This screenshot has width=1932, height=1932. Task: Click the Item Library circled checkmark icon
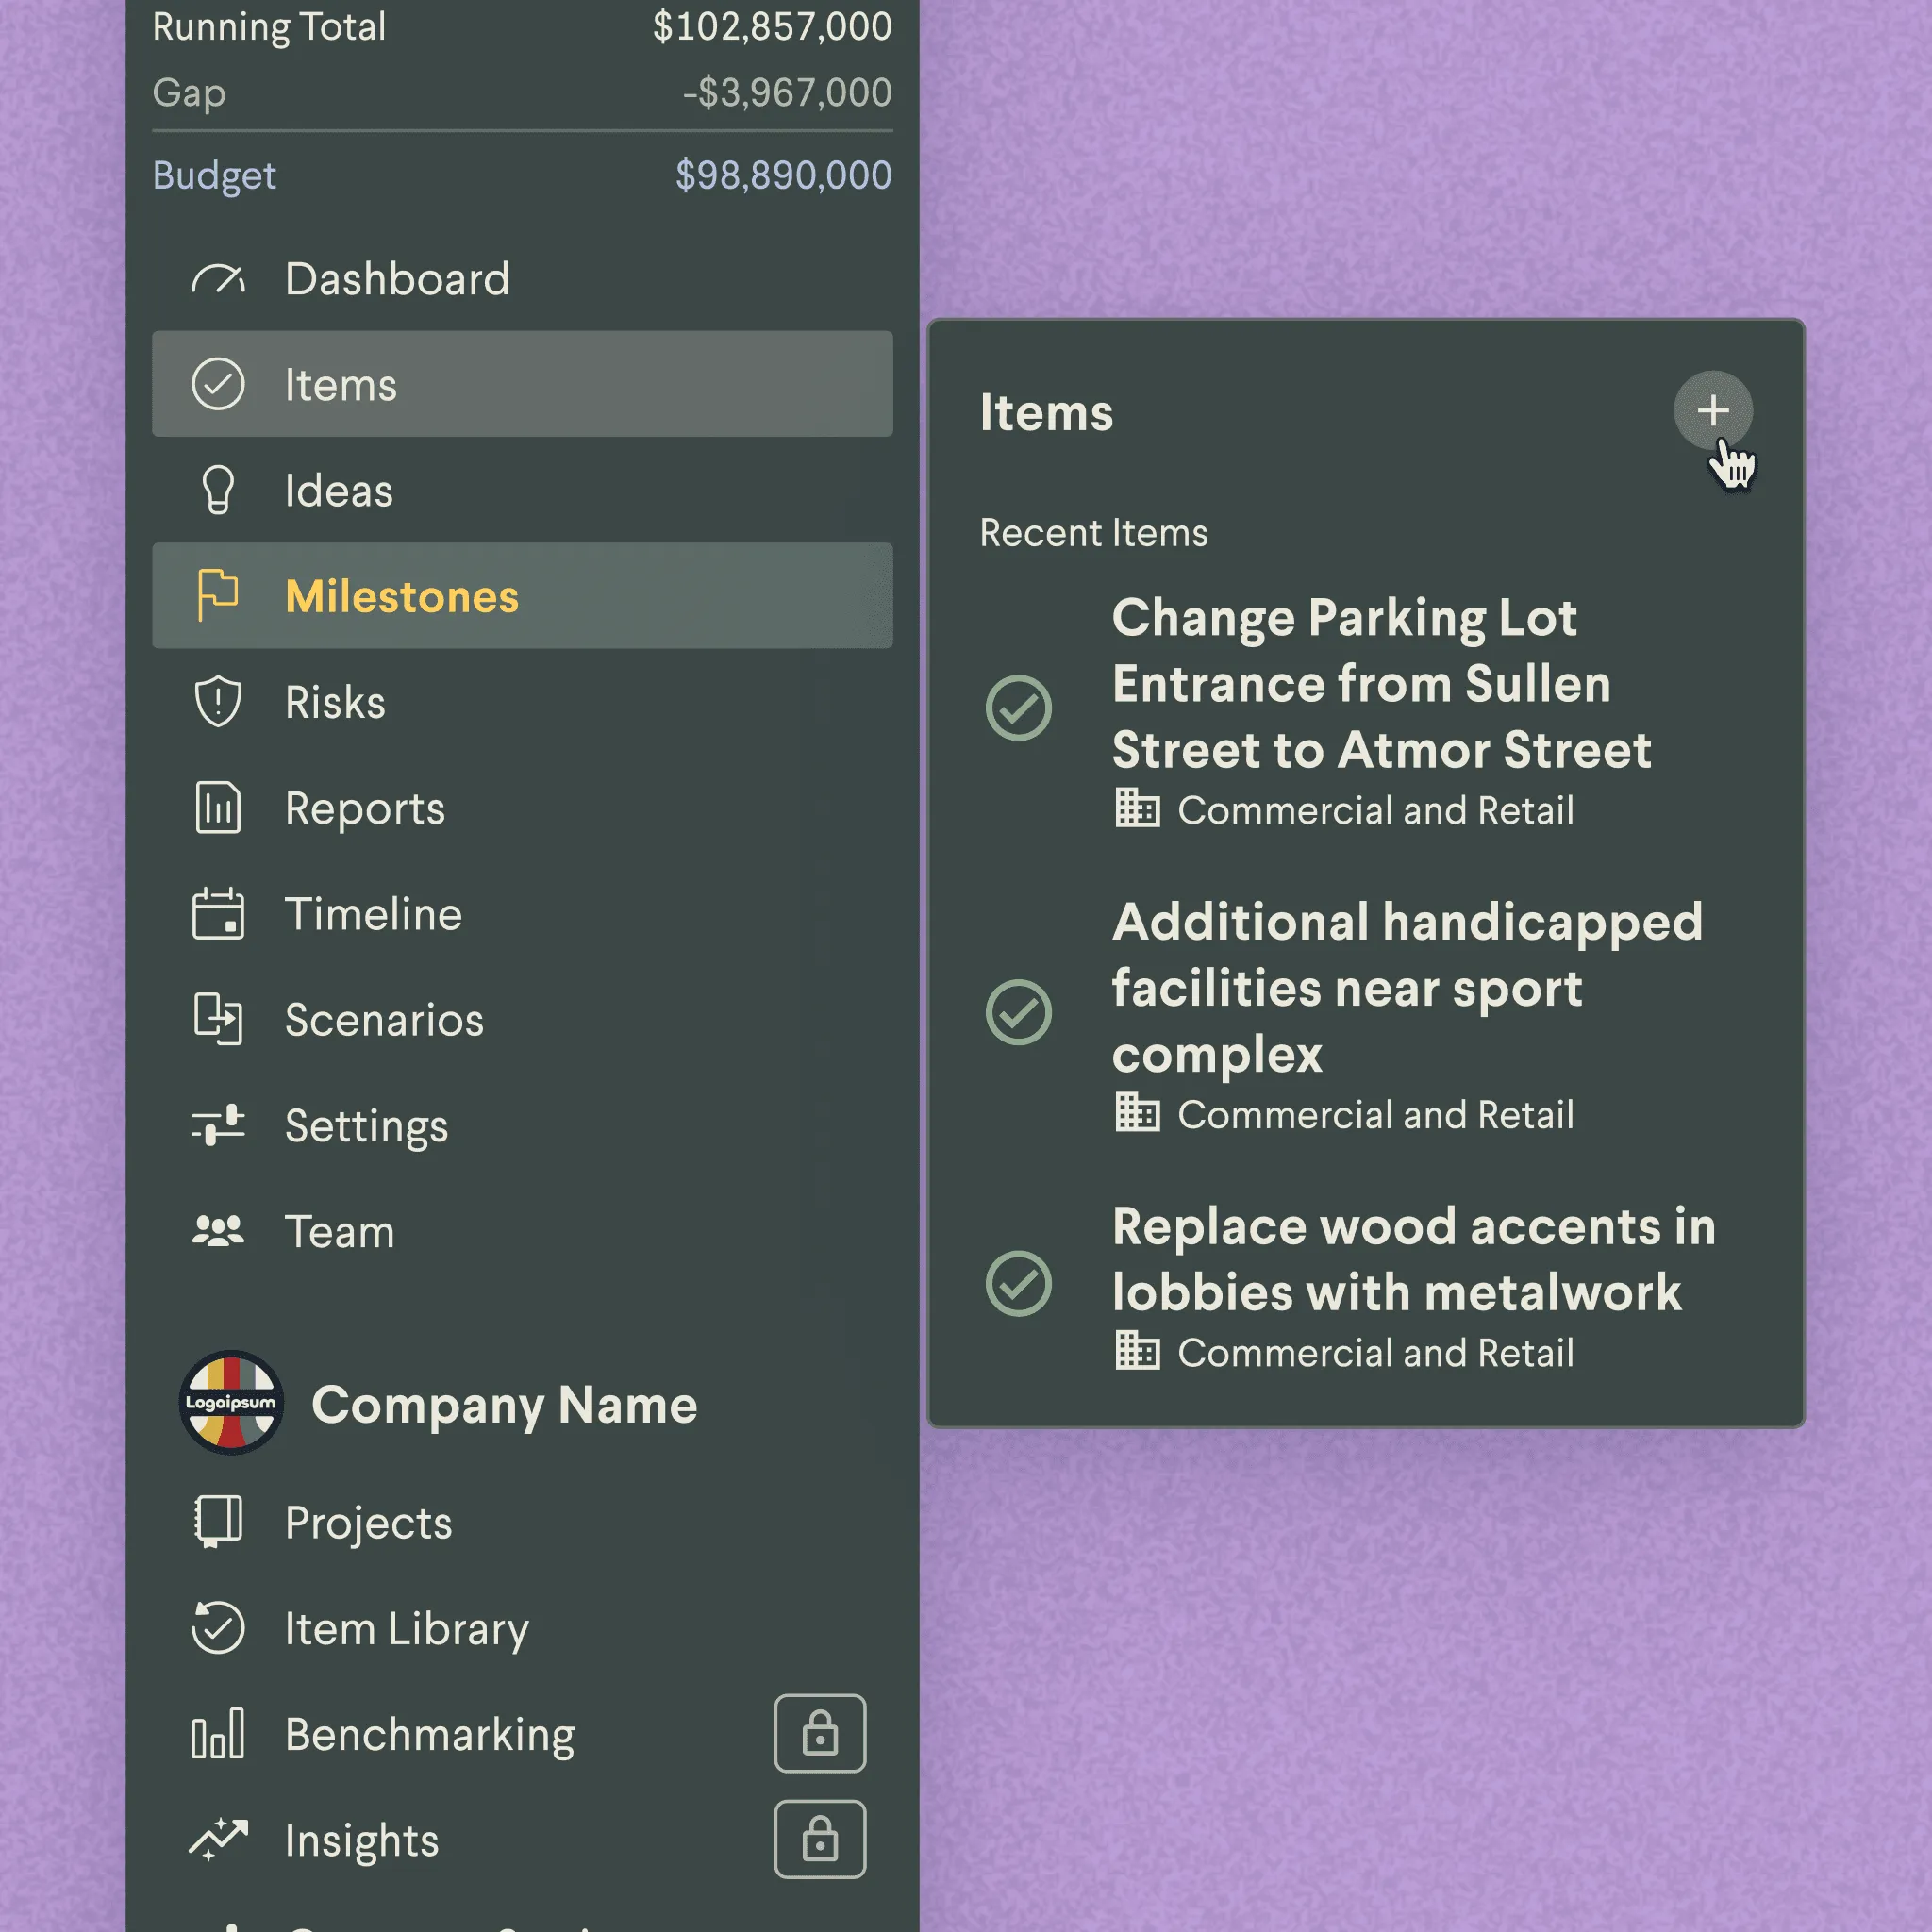click(219, 1628)
